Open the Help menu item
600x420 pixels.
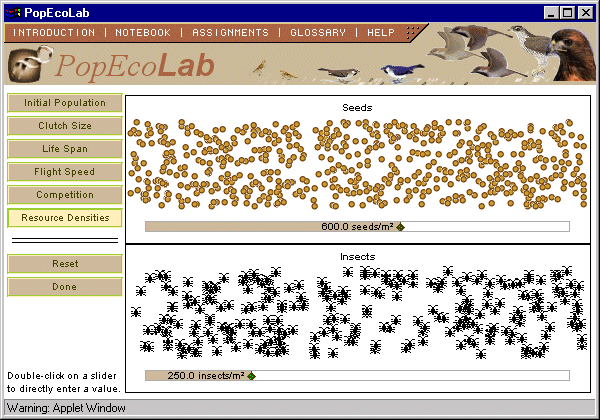coord(381,33)
